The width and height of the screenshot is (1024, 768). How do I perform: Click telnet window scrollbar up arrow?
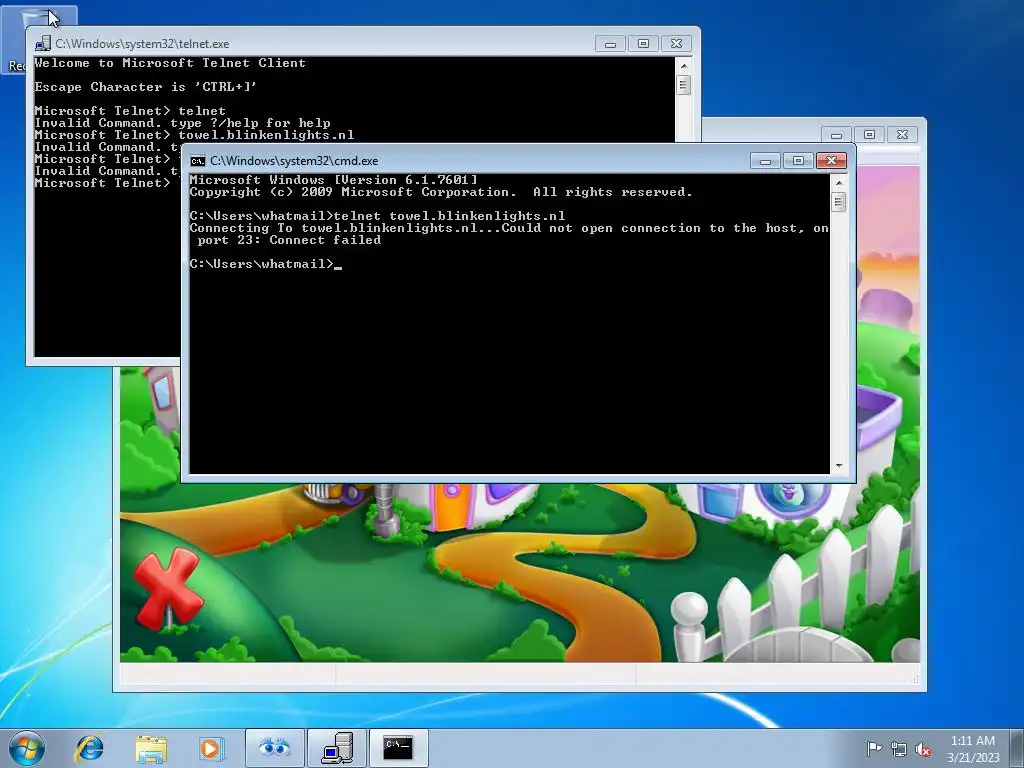pos(684,65)
